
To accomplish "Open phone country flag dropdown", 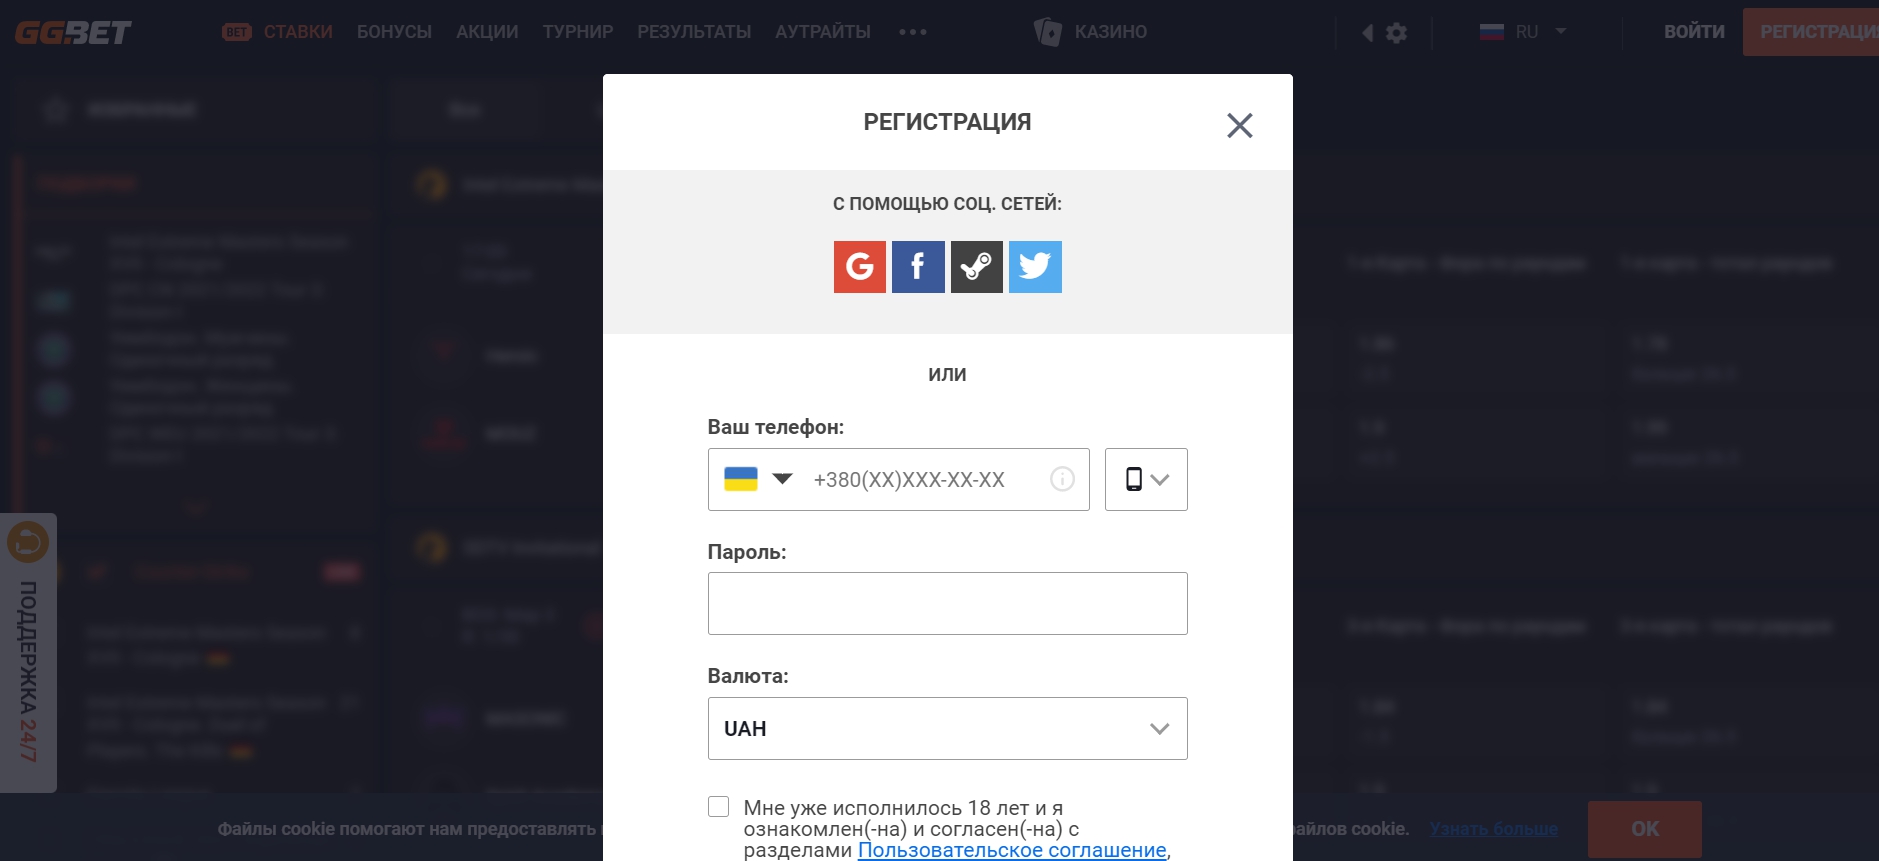I will (x=758, y=479).
